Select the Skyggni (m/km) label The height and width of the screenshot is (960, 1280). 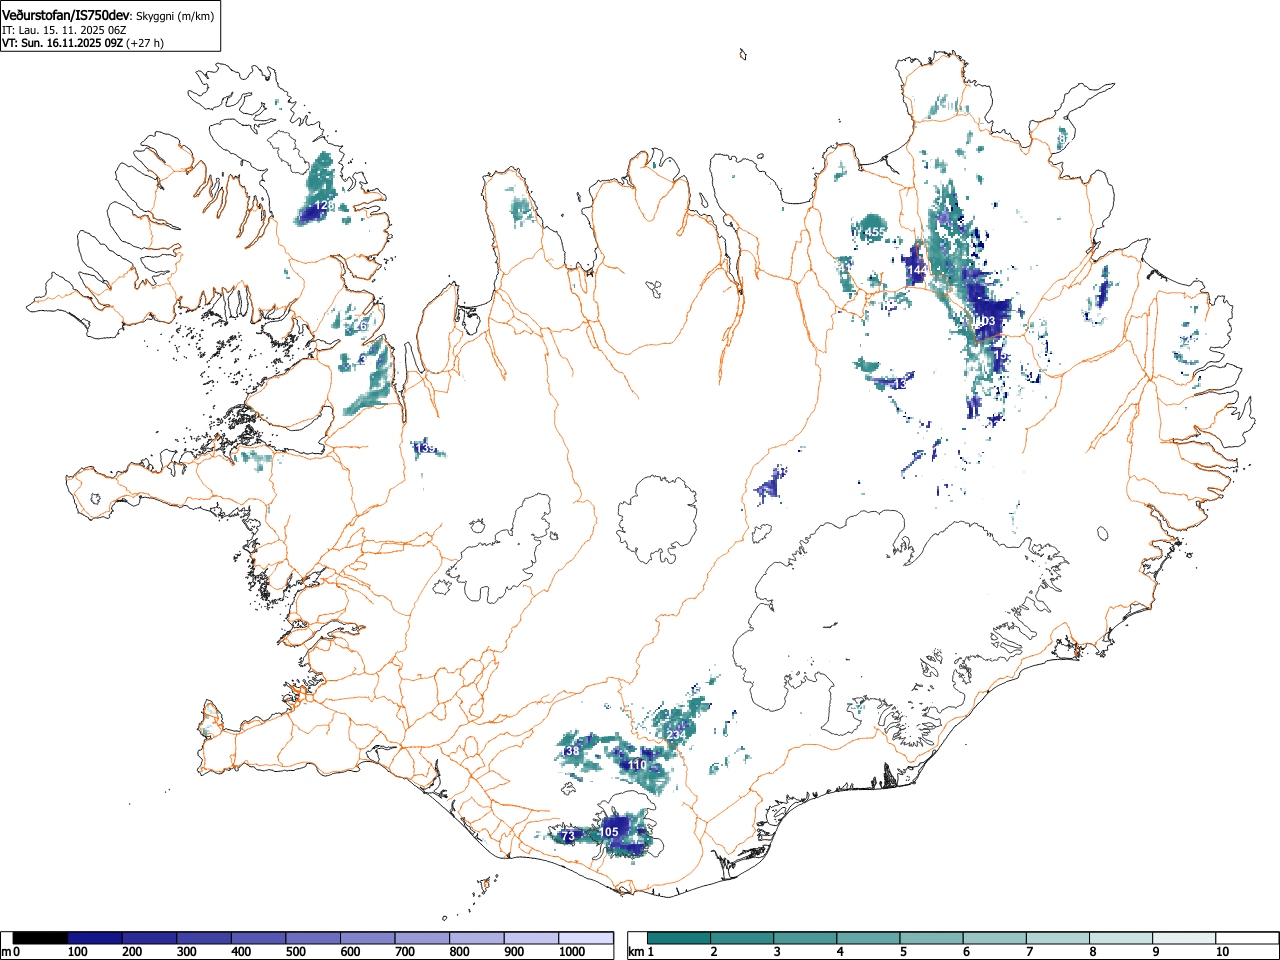[173, 16]
